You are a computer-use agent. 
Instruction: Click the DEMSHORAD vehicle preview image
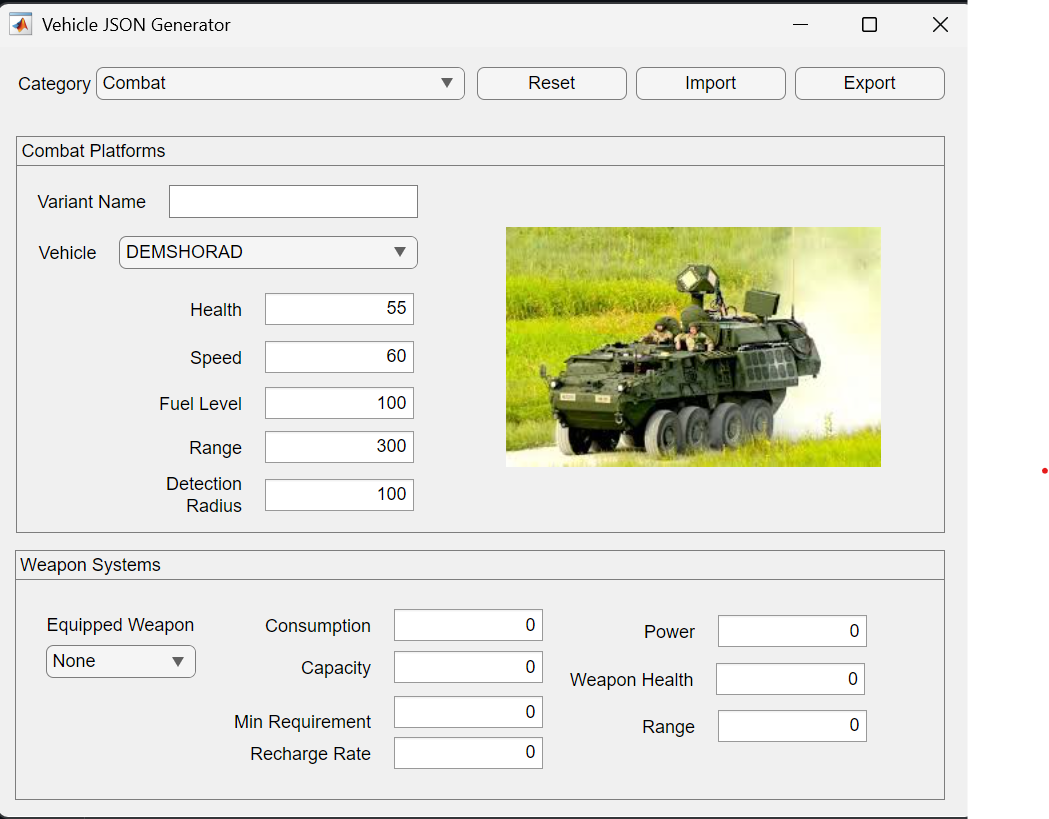coord(693,346)
